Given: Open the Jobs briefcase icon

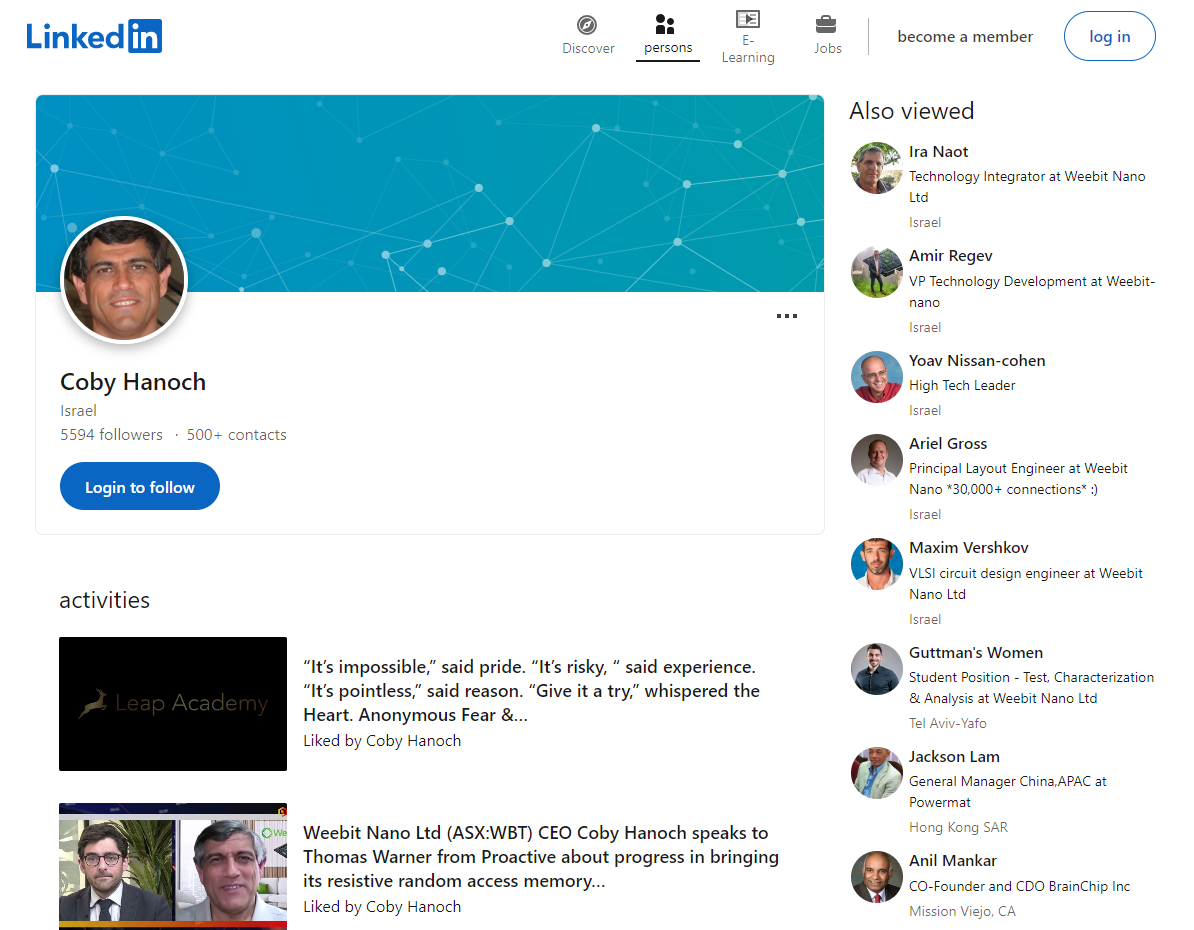Looking at the screenshot, I should click(826, 24).
